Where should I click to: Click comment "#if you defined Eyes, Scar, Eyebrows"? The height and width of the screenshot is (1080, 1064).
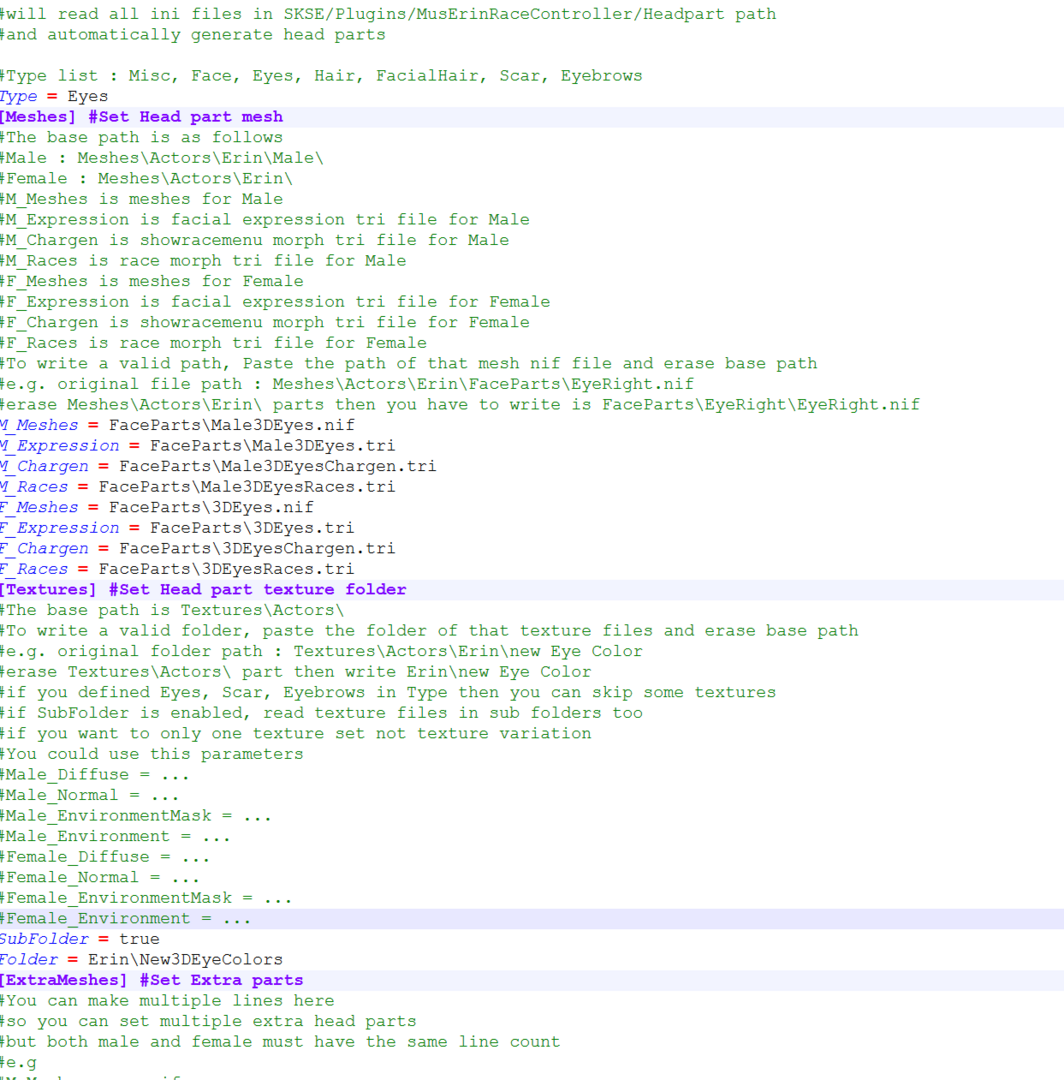point(388,693)
